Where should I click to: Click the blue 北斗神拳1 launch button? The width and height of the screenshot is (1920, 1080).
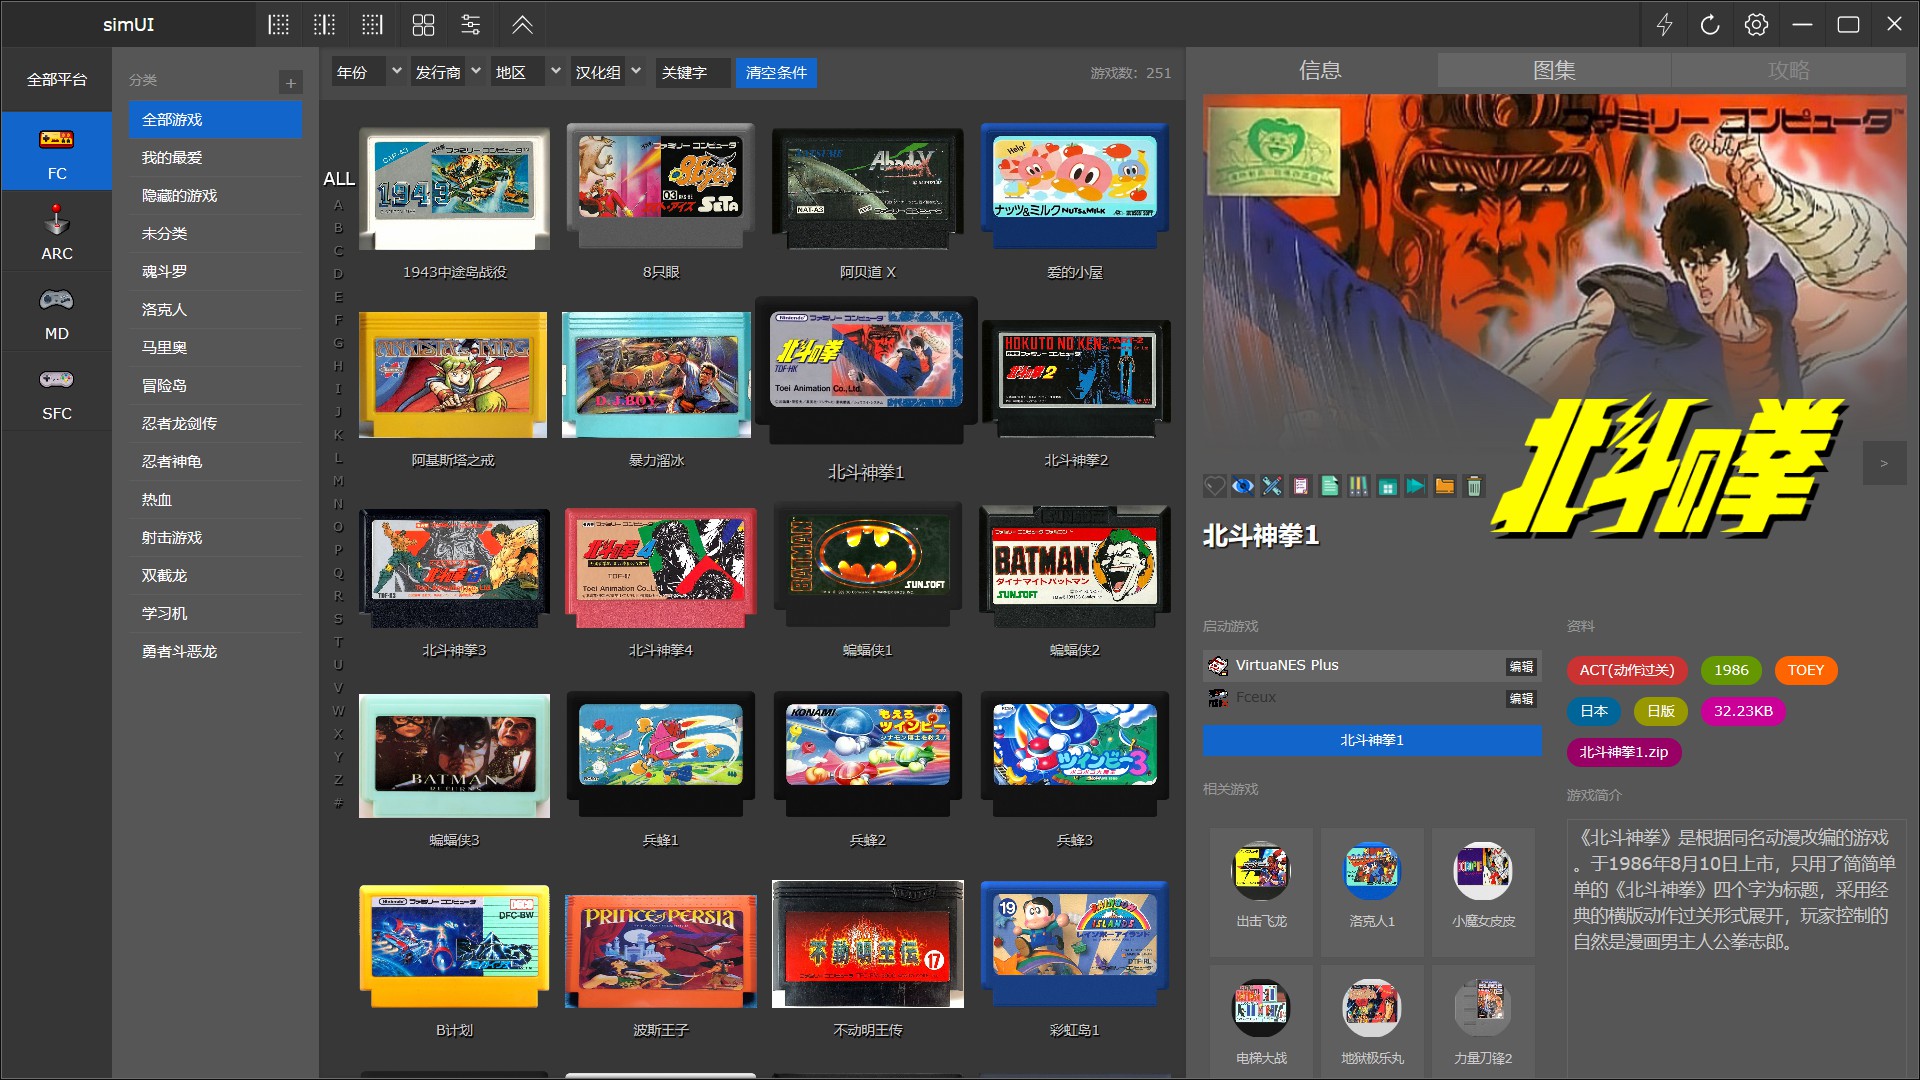pos(1371,740)
